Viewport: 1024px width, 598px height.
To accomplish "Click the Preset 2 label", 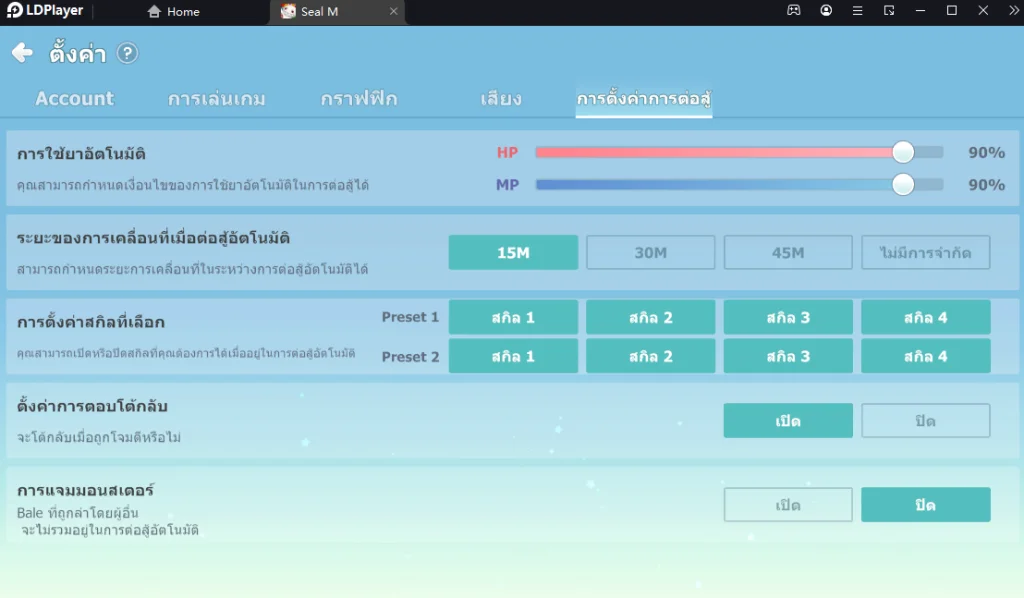I will coord(410,357).
